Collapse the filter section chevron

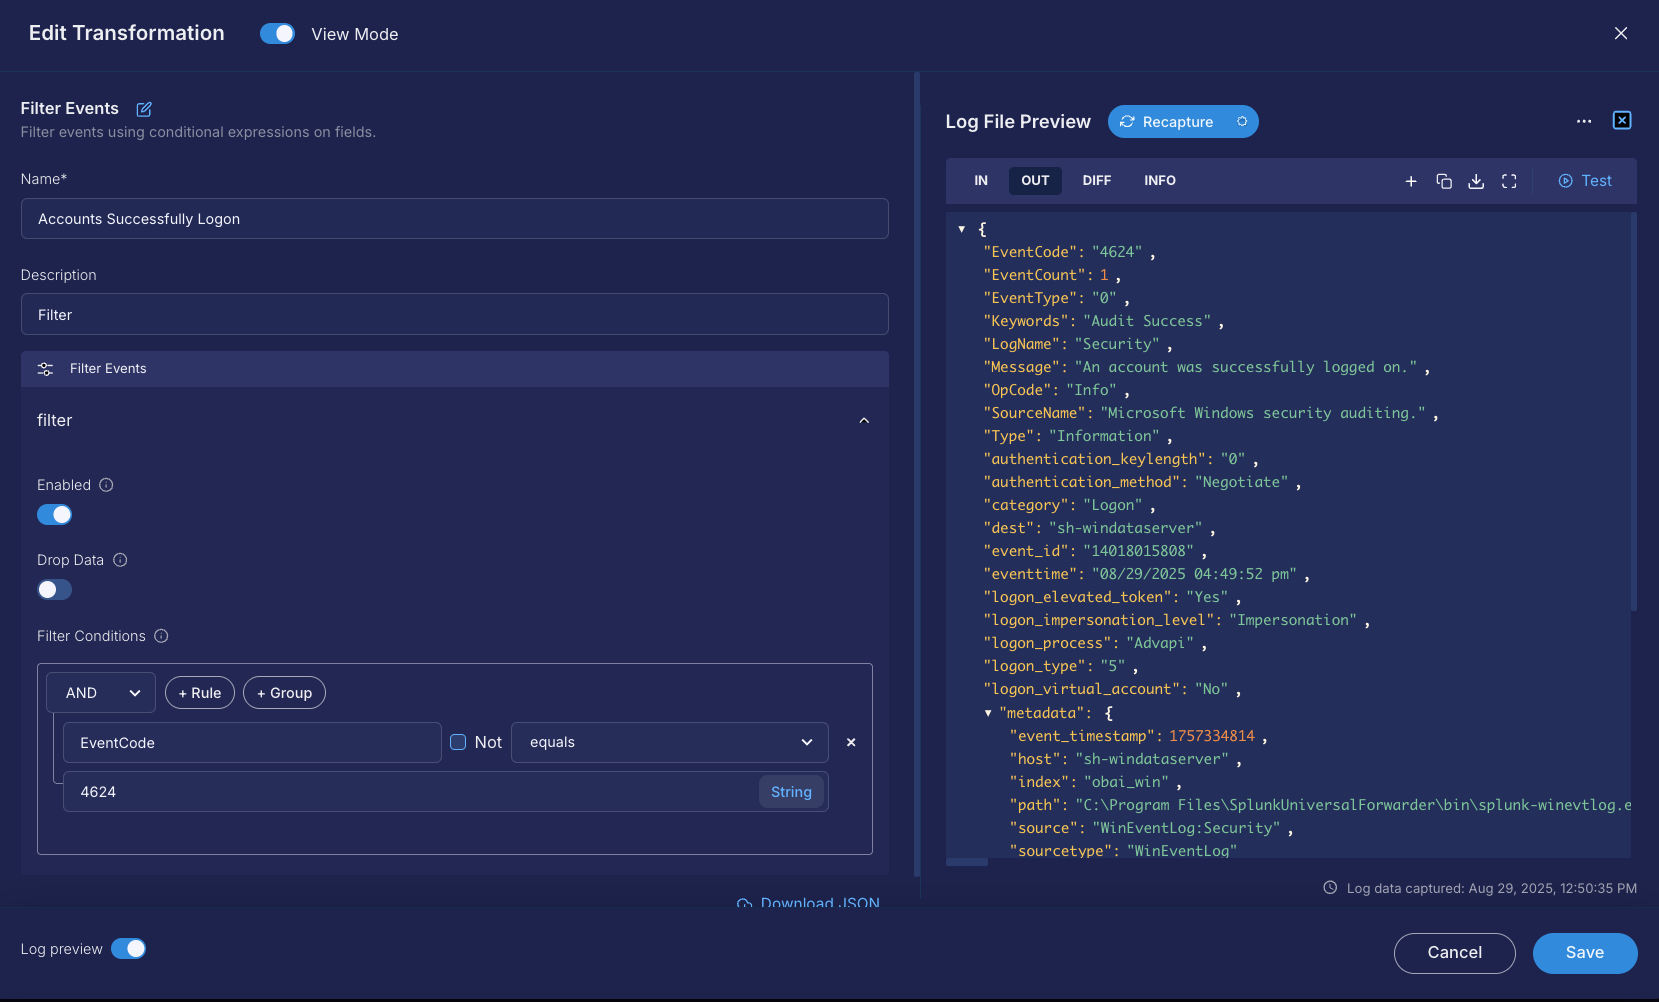click(x=864, y=421)
